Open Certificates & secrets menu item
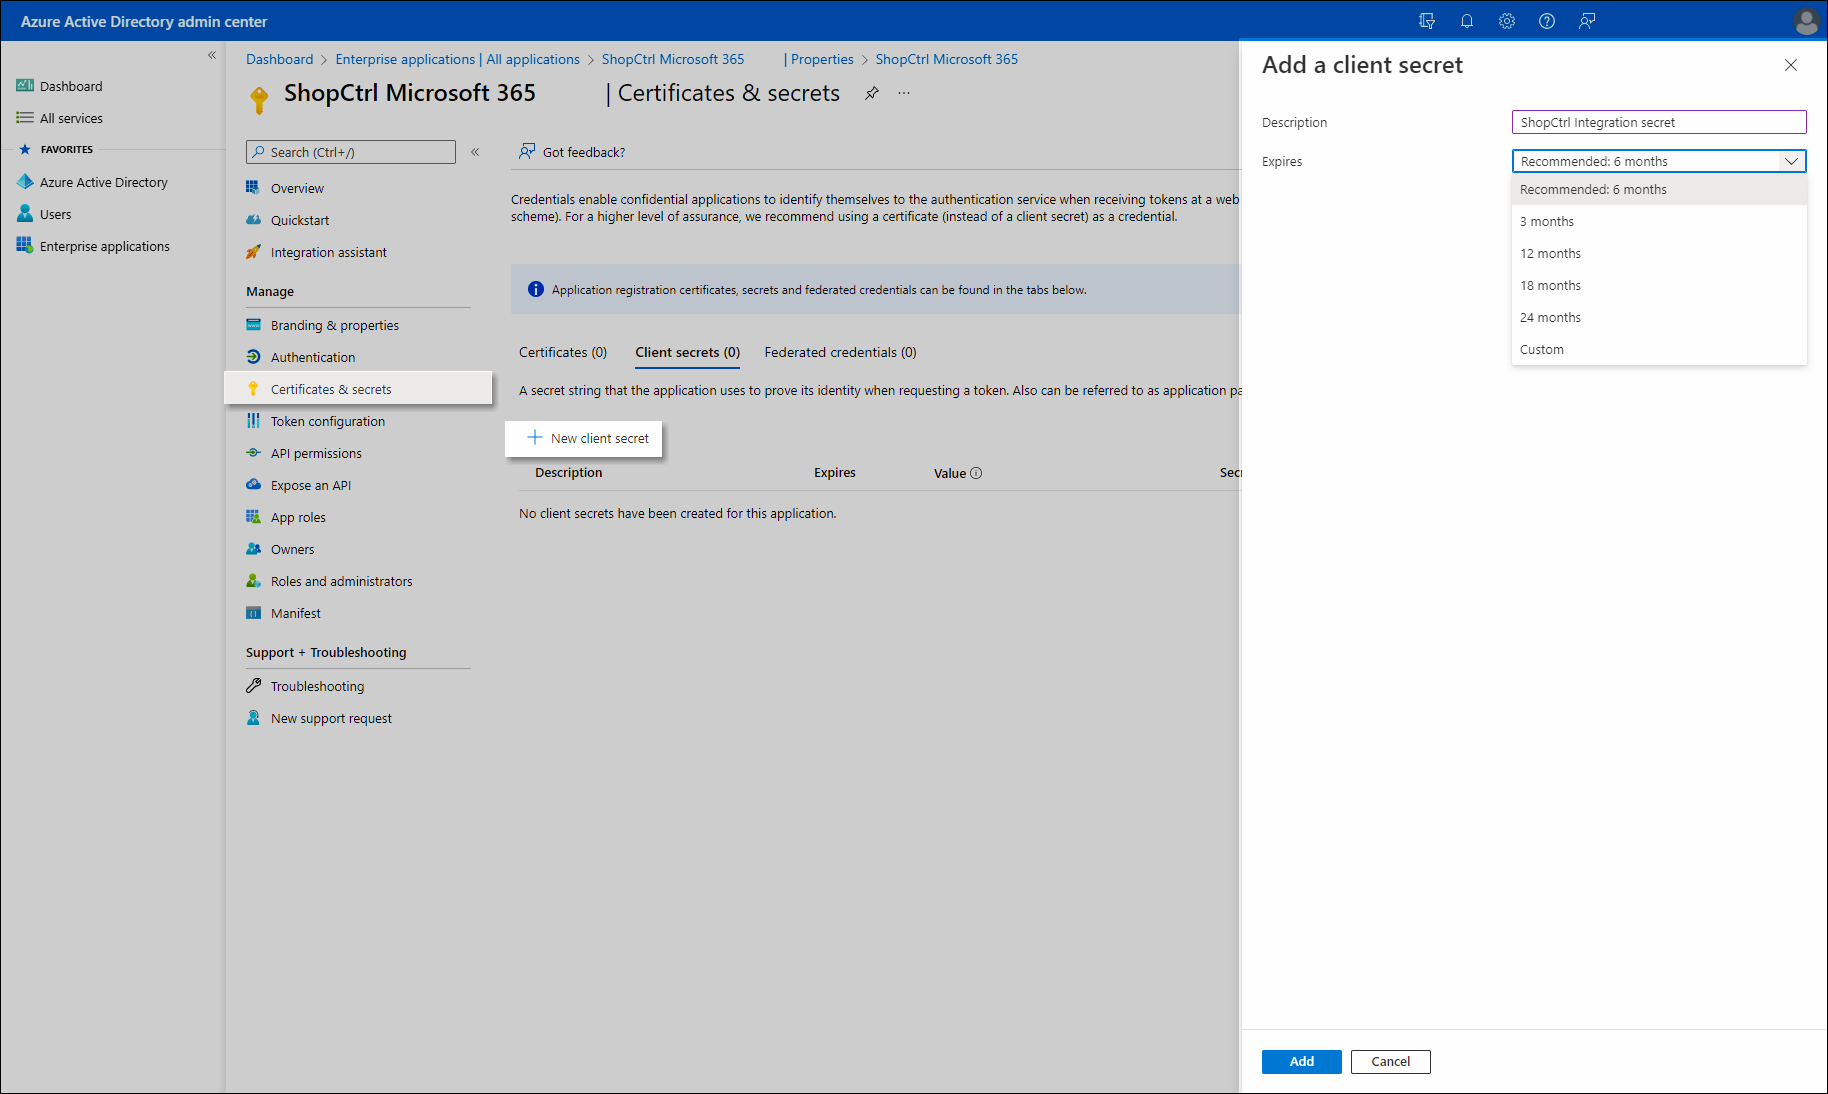The height and width of the screenshot is (1094, 1828). [x=358, y=389]
